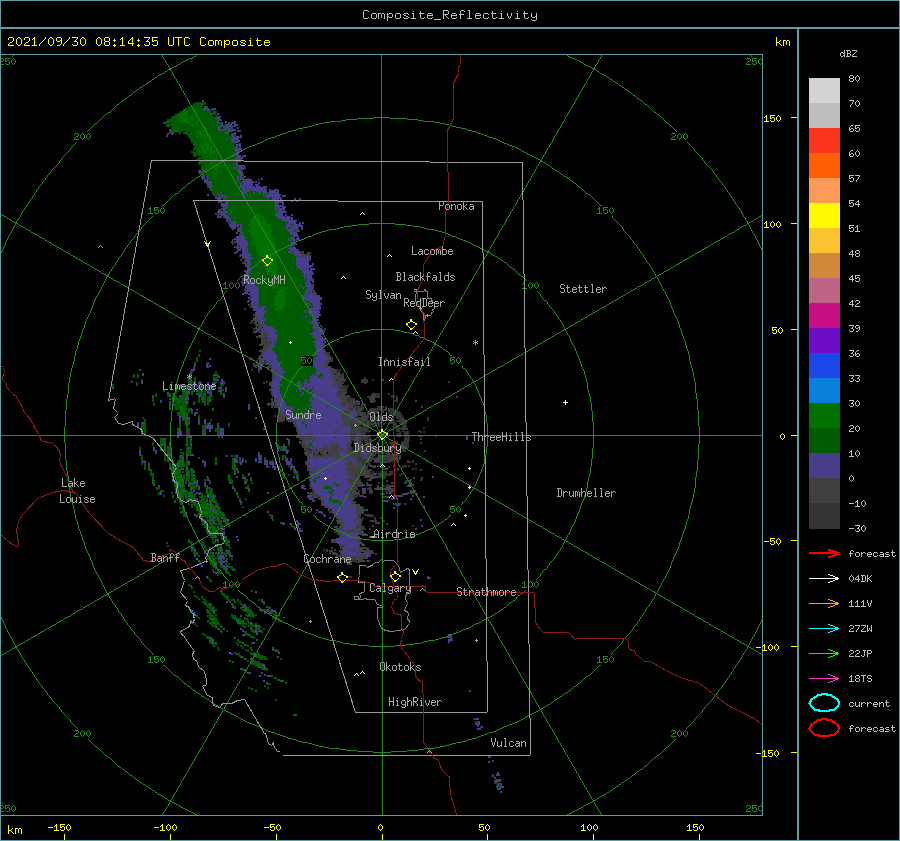Click the yellow diamond marker below RedDeer
Screen dimensions: 900x841
coord(412,324)
